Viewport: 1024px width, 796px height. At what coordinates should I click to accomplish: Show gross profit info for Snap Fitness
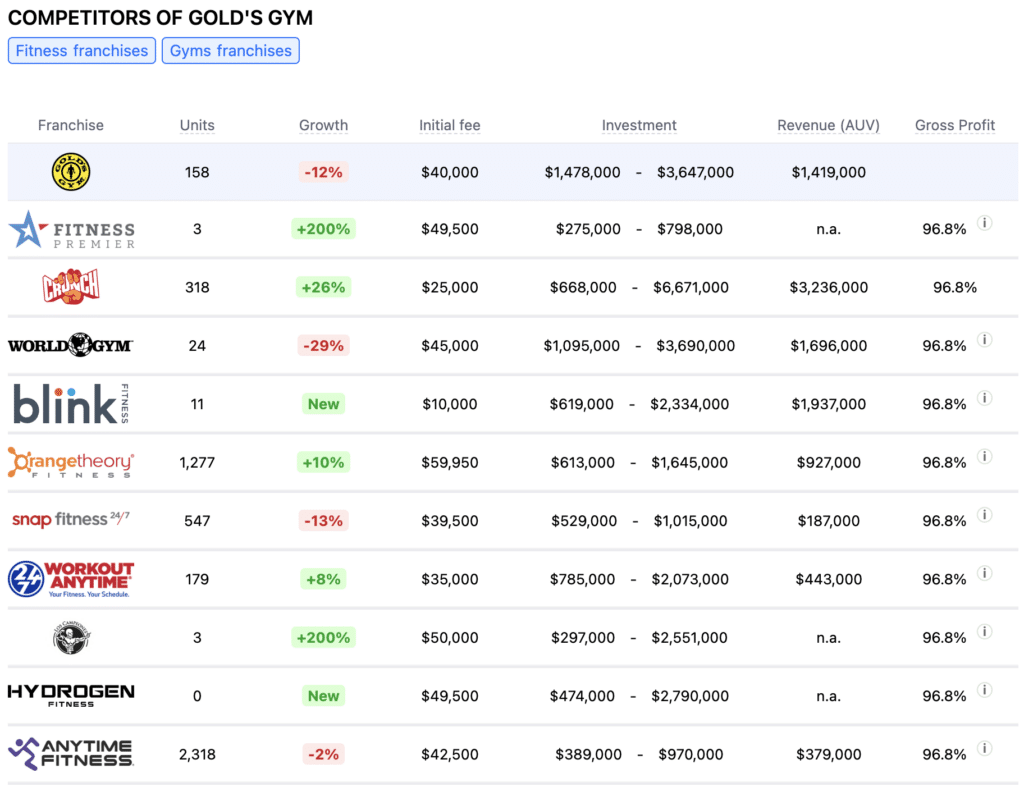[x=985, y=515]
